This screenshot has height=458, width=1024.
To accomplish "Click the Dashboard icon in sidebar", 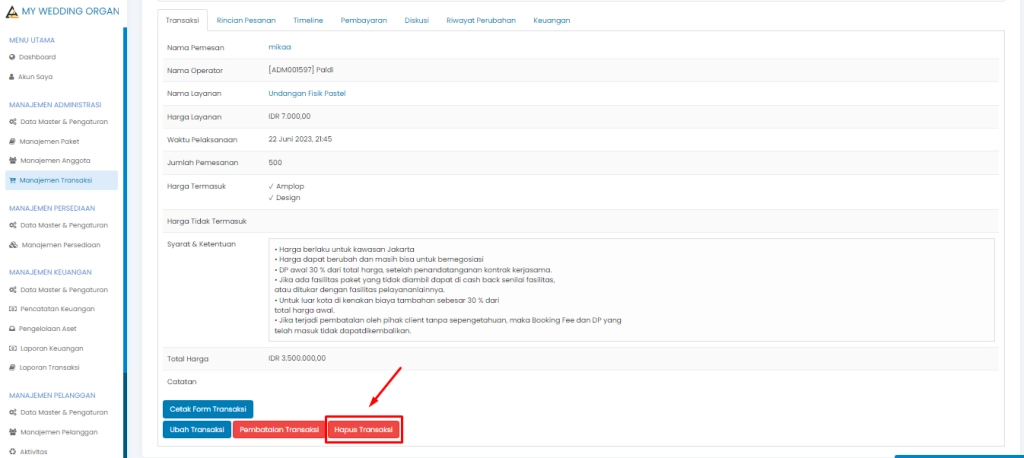I will click(12, 57).
